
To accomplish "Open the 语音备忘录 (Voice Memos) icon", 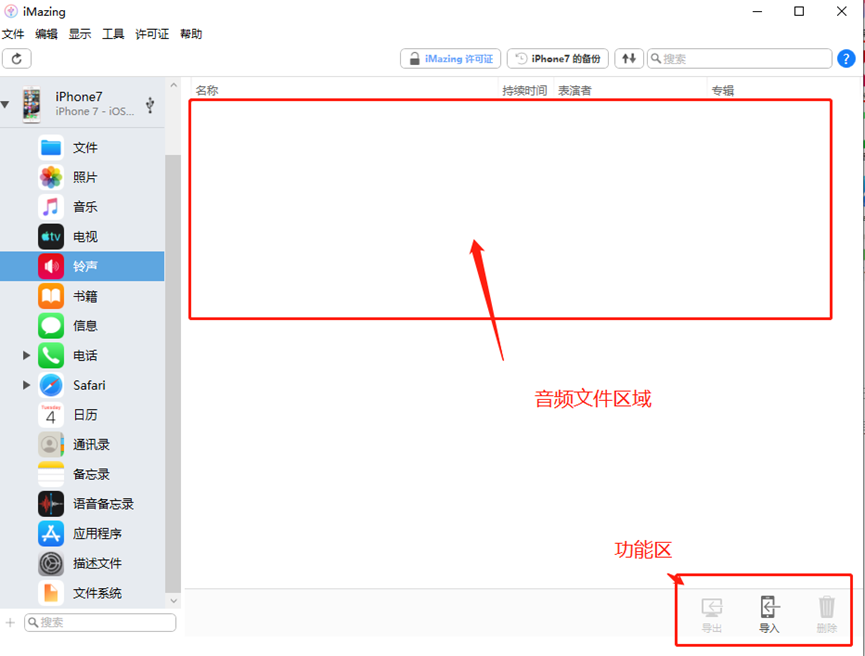I will tap(51, 504).
